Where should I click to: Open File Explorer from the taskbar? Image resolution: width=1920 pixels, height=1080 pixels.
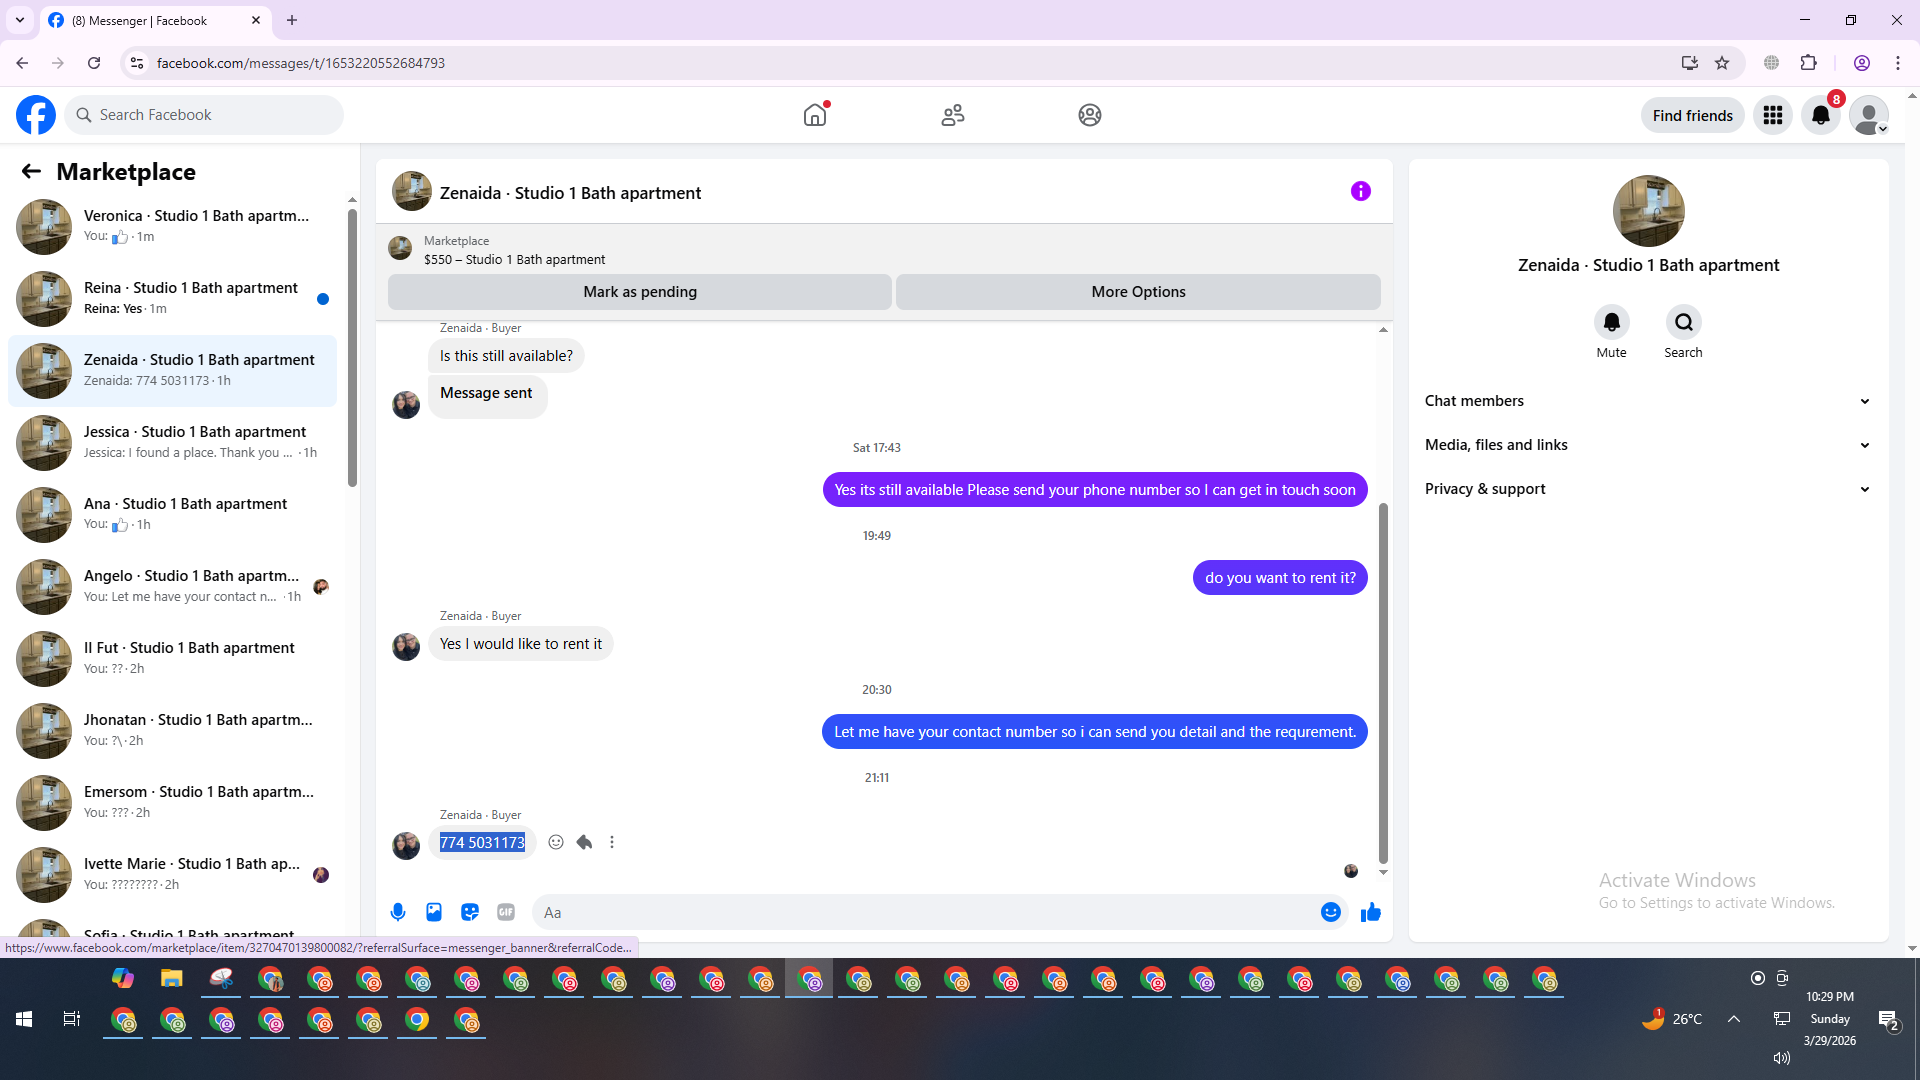click(x=172, y=978)
